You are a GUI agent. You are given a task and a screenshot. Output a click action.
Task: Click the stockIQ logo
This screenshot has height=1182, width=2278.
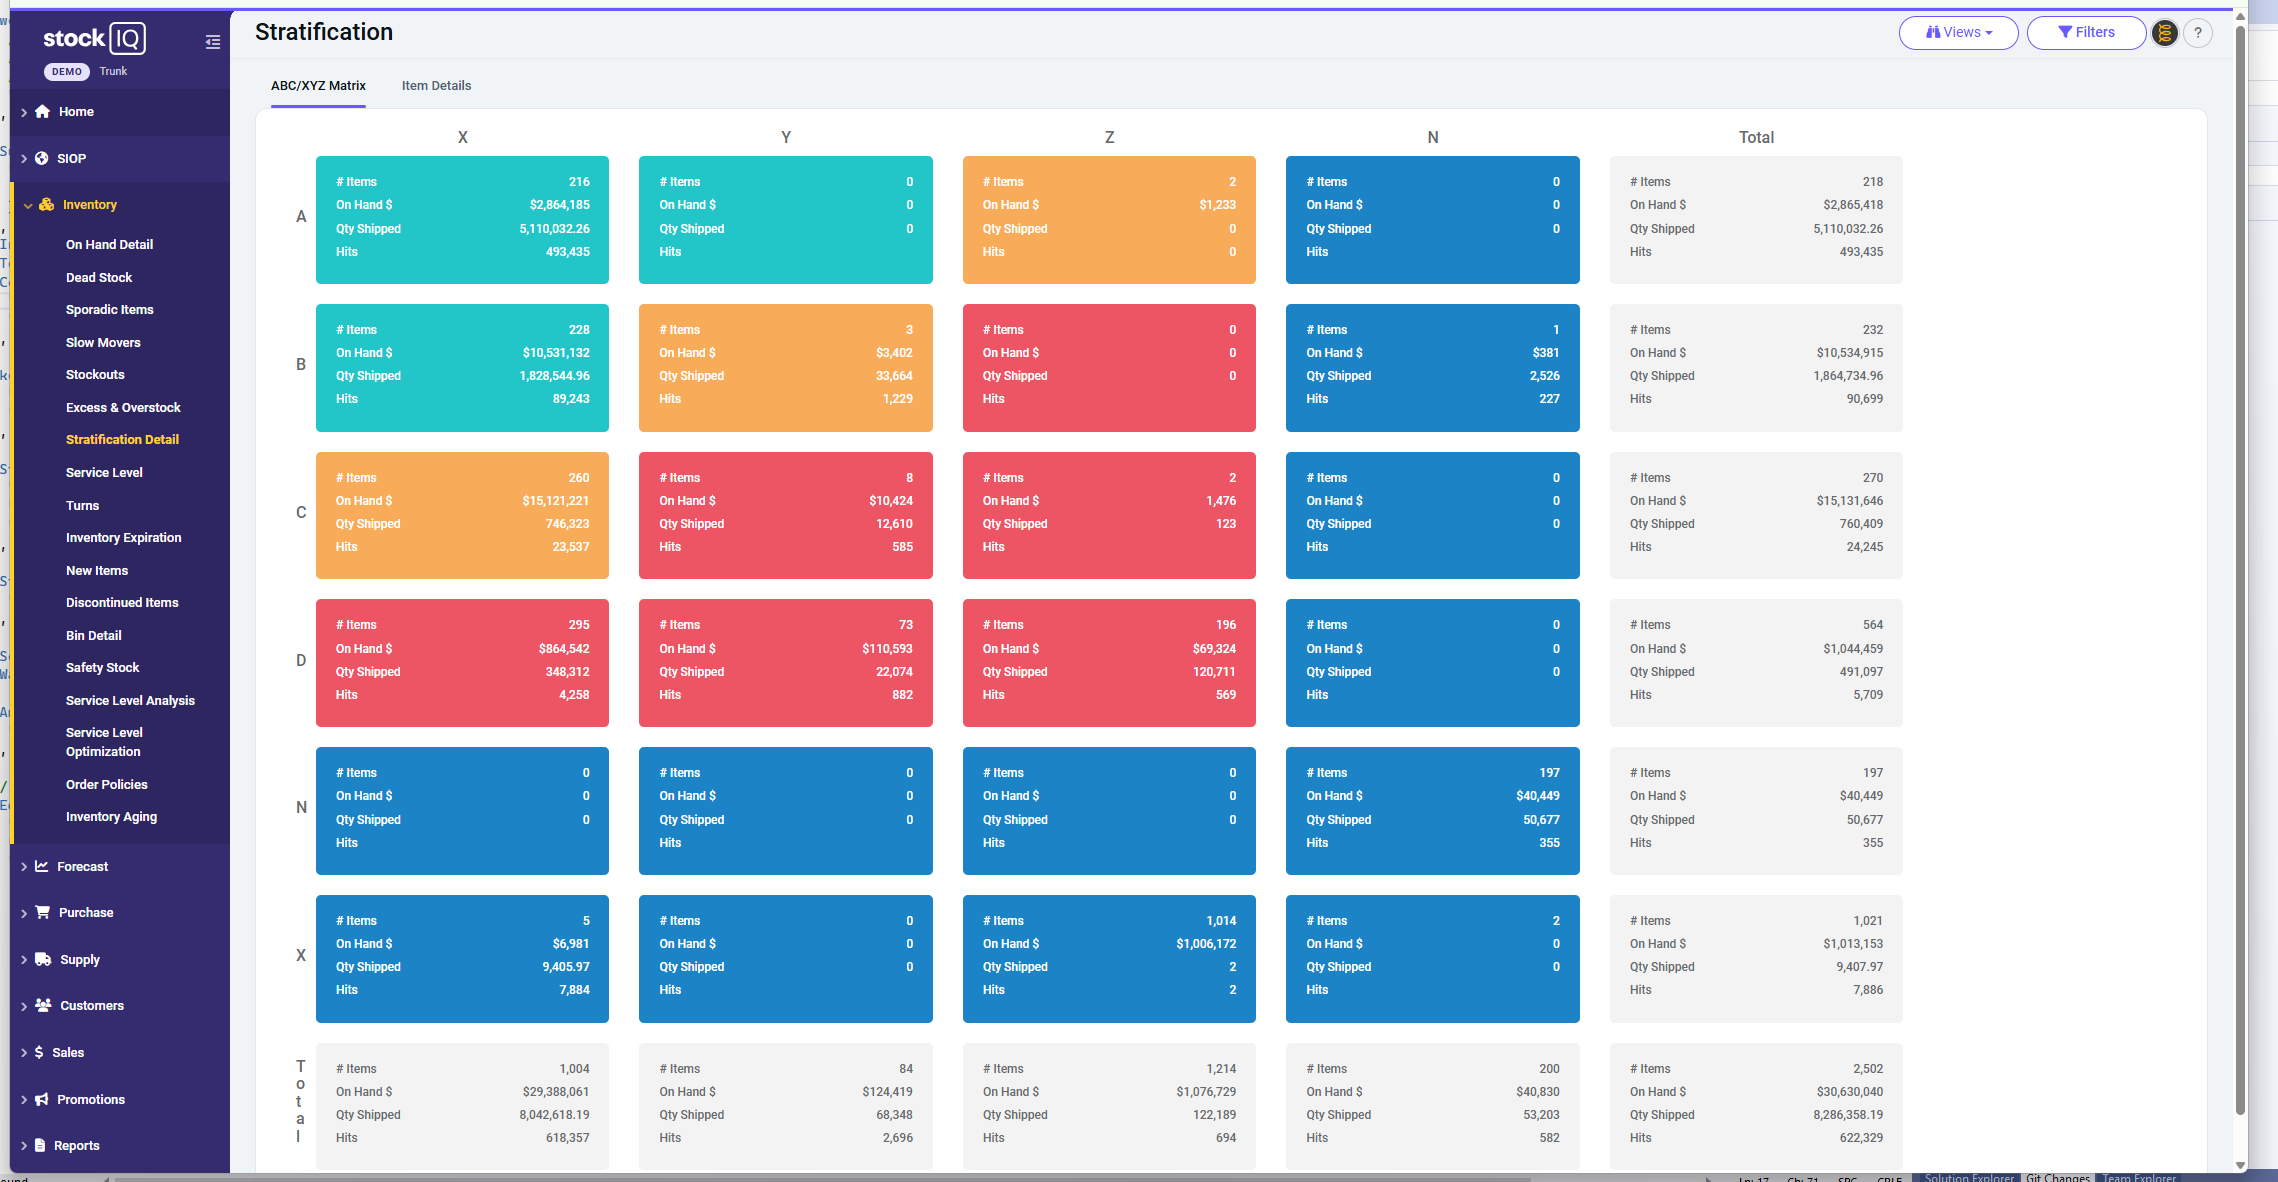pyautogui.click(x=94, y=38)
